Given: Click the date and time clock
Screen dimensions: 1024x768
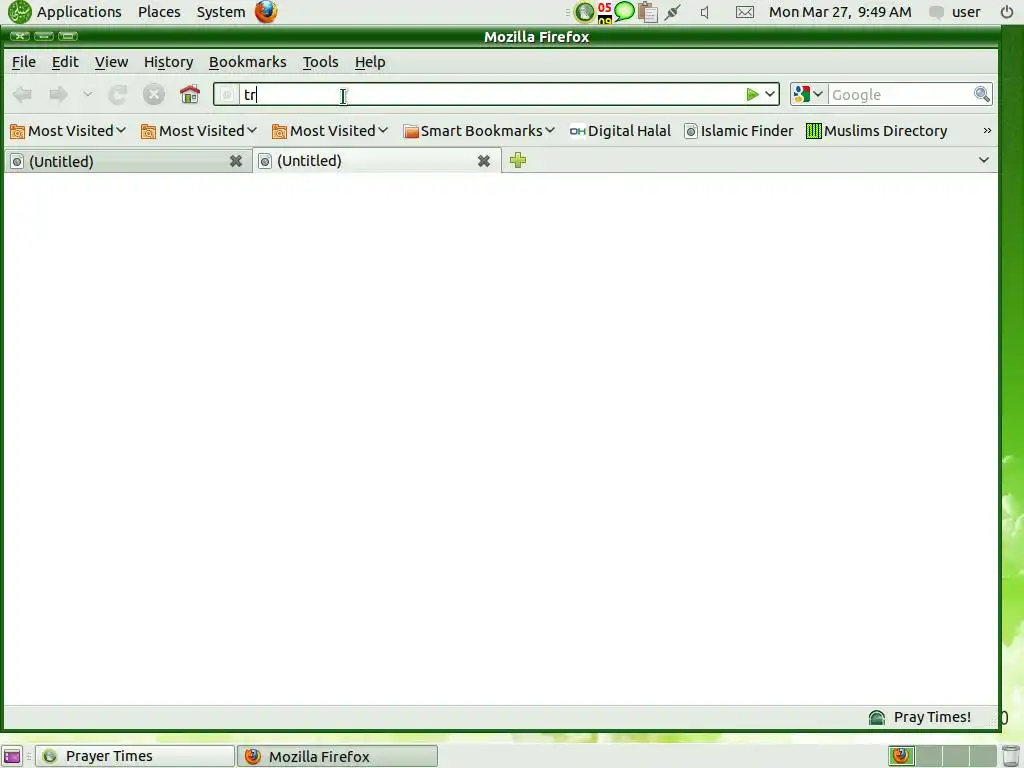Looking at the screenshot, I should [840, 12].
